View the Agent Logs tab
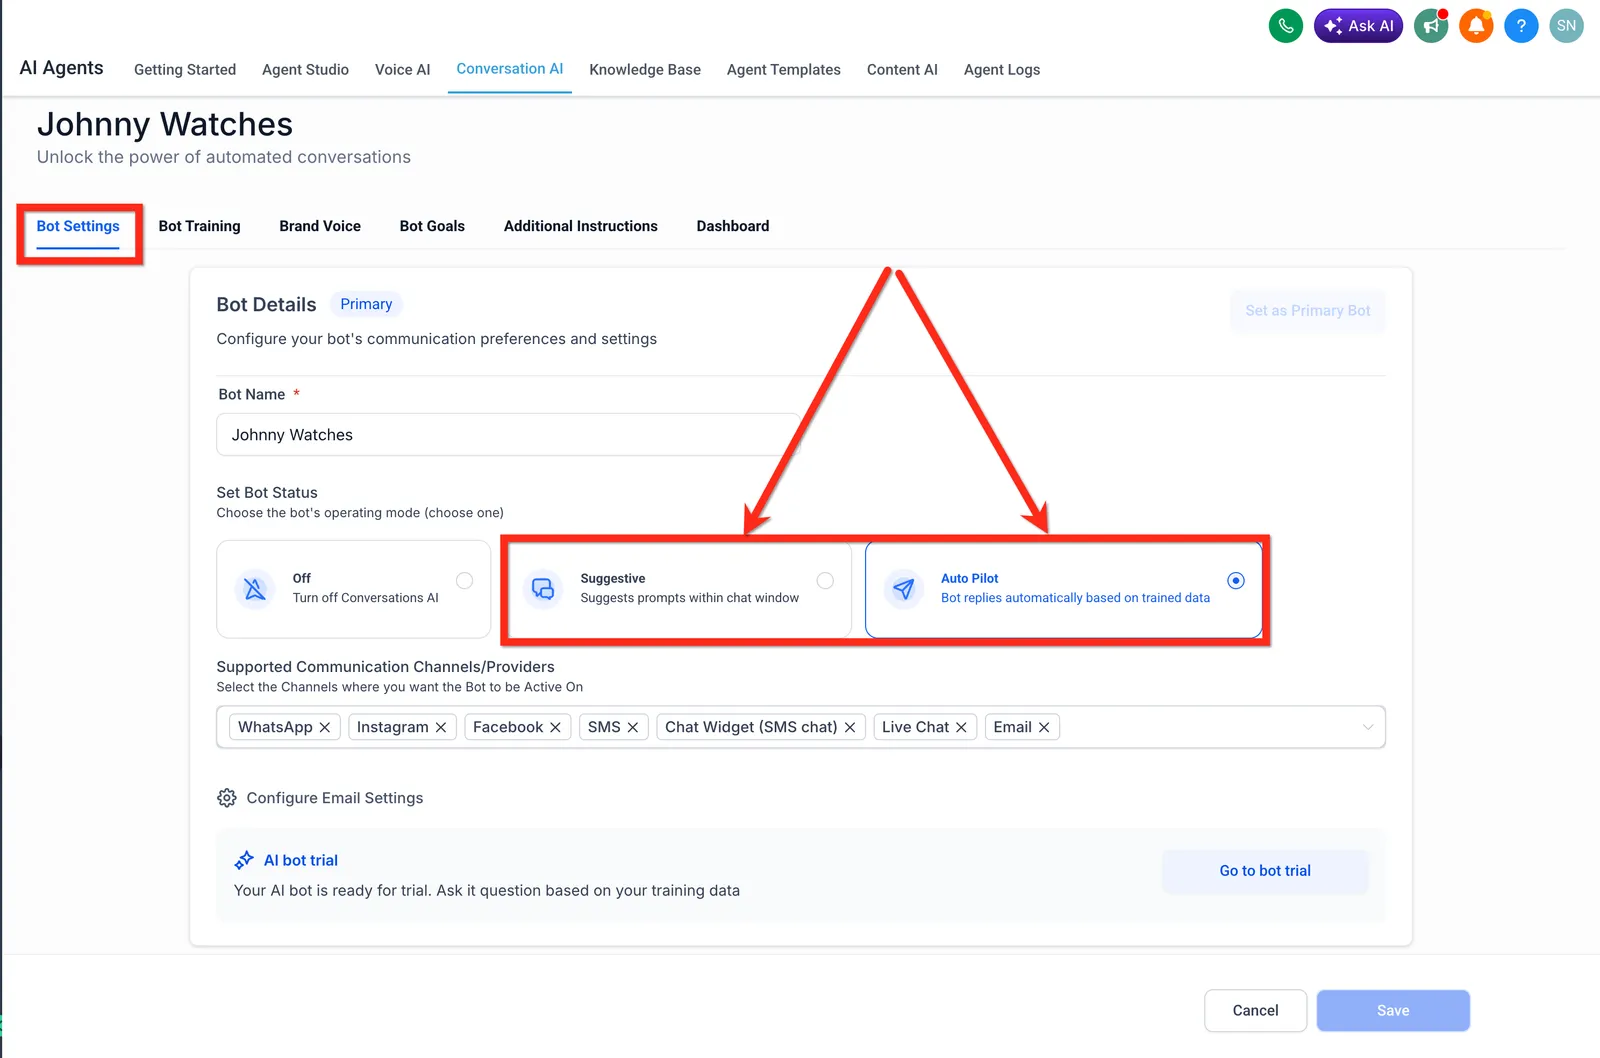Screen dimensions: 1600x1058 coord(1002,69)
